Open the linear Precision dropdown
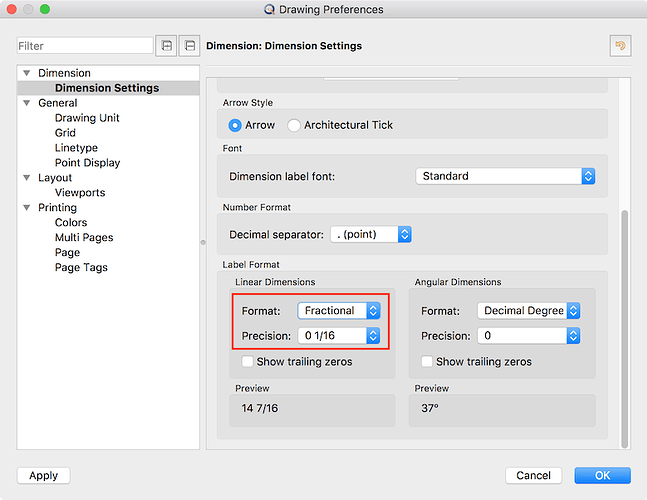This screenshot has height=500, width=647. (x=339, y=336)
